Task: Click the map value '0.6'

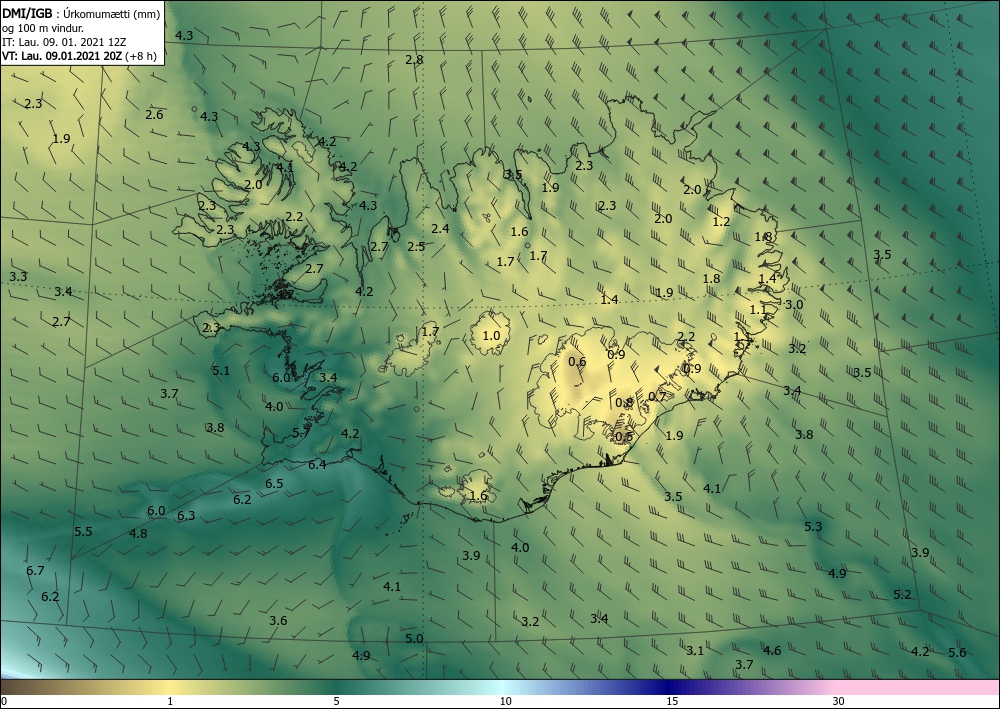Action: click(x=577, y=362)
